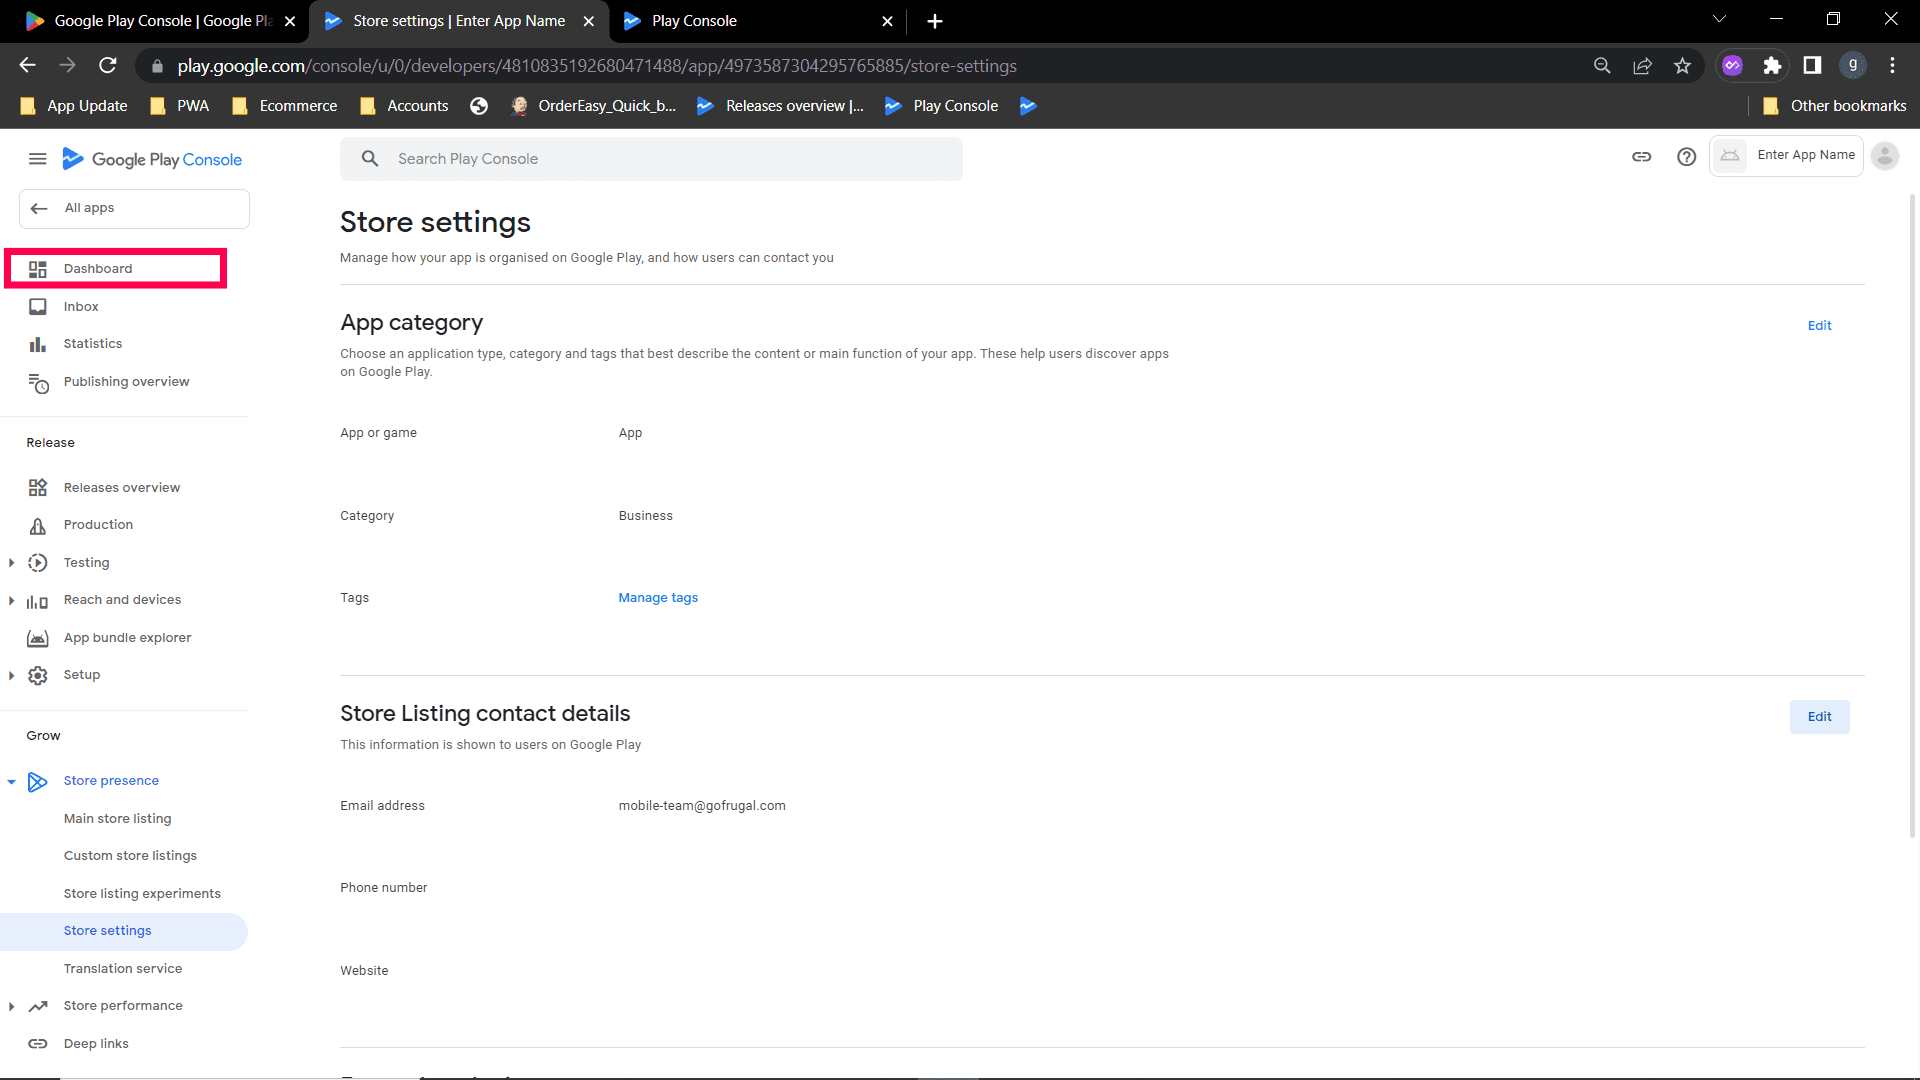The width and height of the screenshot is (1920, 1080).
Task: Edit Store Listing contact details
Action: (1819, 717)
